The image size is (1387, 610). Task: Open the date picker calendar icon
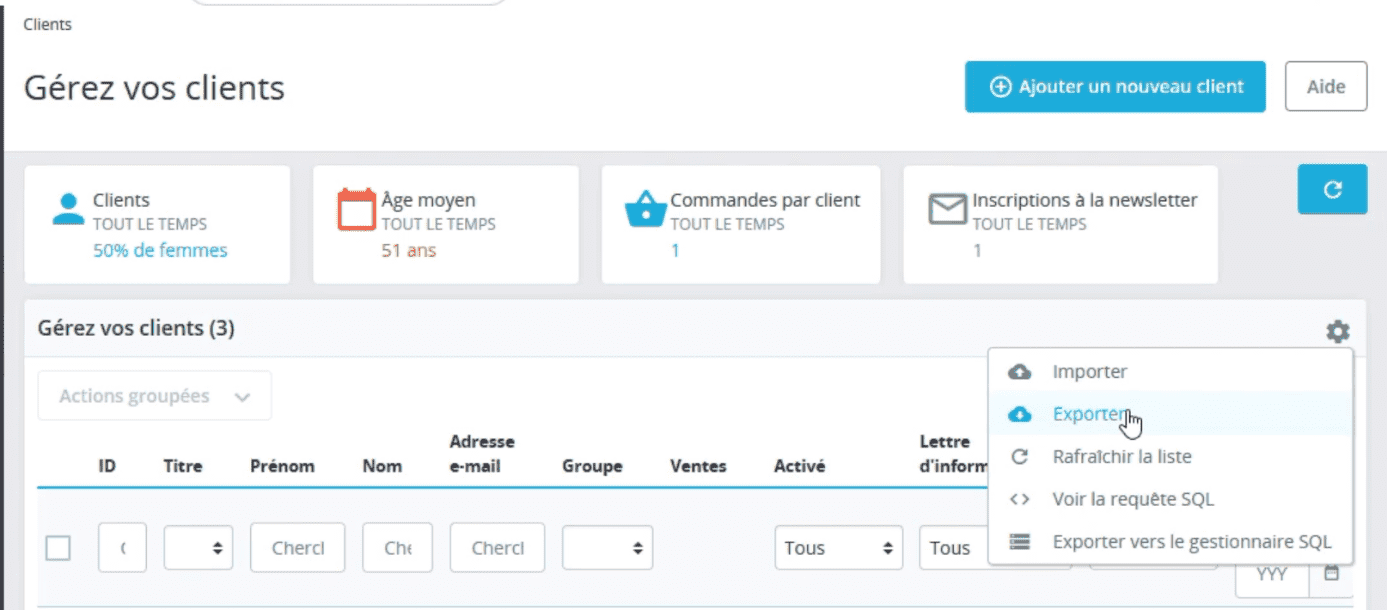(x=1331, y=574)
